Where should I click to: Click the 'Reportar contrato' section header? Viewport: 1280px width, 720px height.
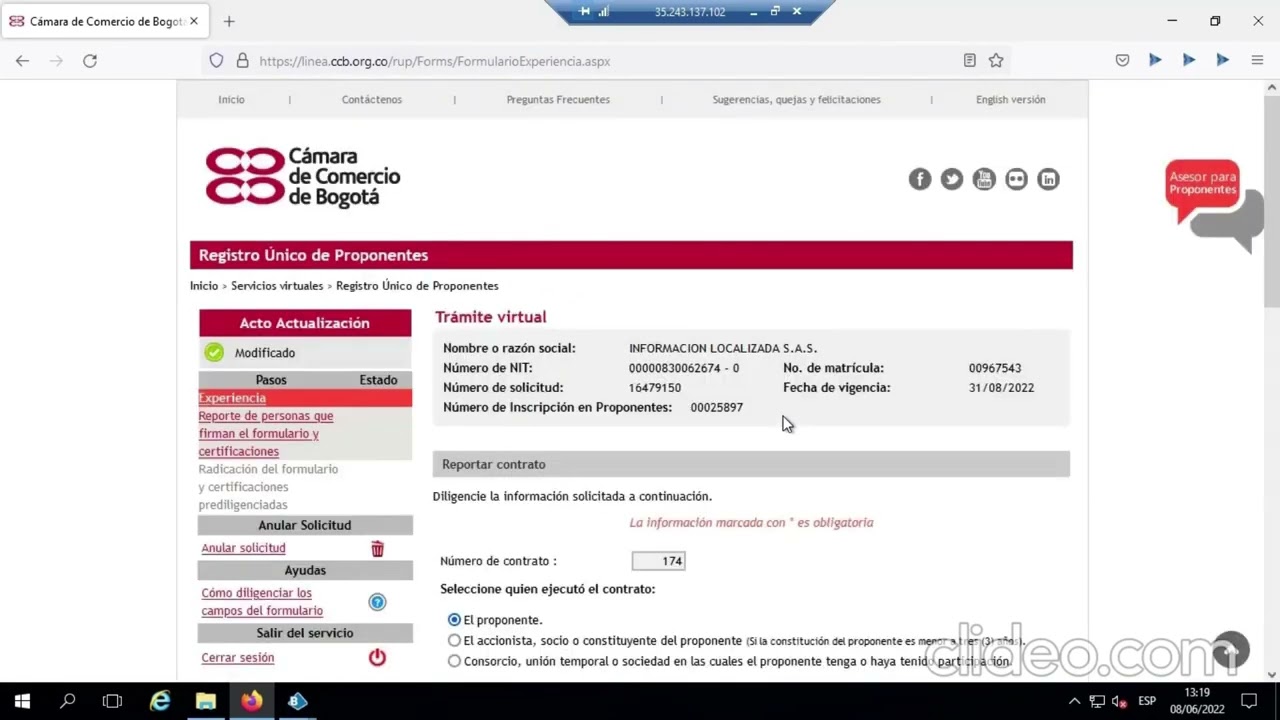point(751,464)
